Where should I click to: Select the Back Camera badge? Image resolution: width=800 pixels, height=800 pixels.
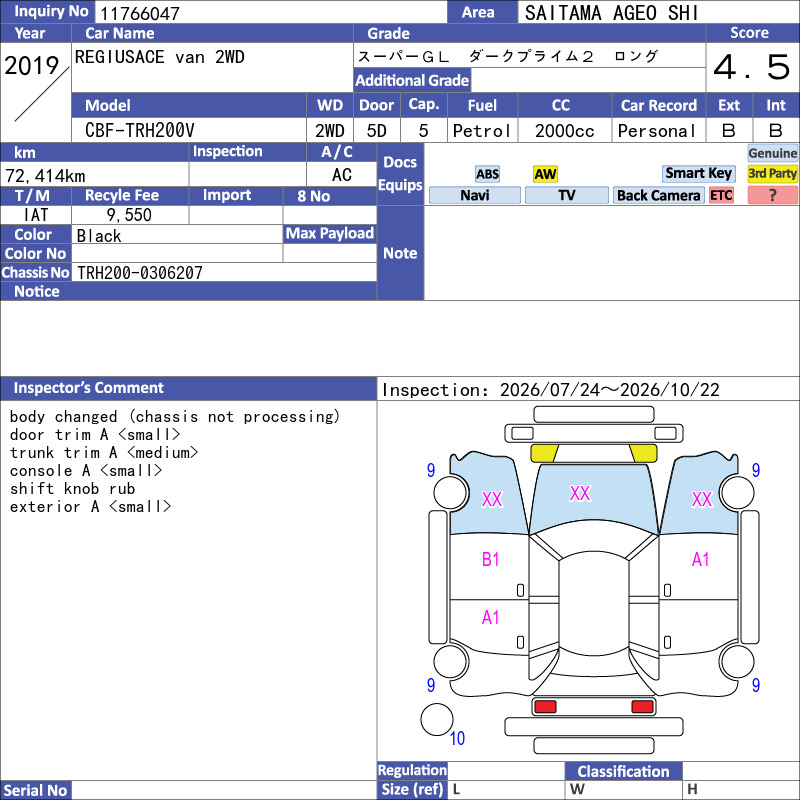[x=658, y=195]
